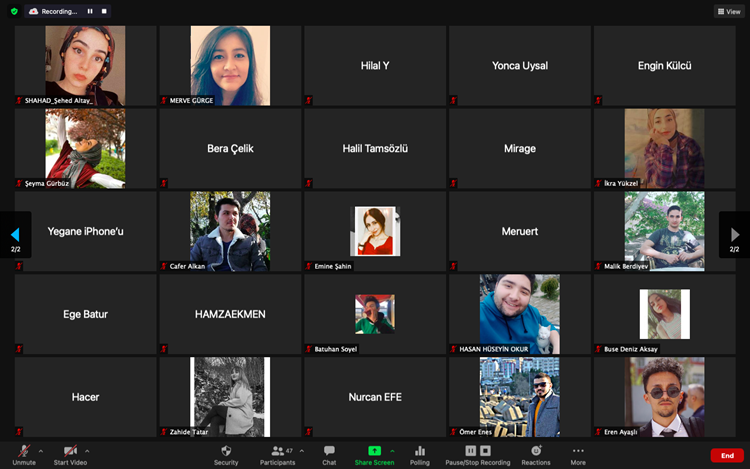Go to previous gallery page with left arrow
Screen dimensions: 750x469
click(x=15, y=235)
